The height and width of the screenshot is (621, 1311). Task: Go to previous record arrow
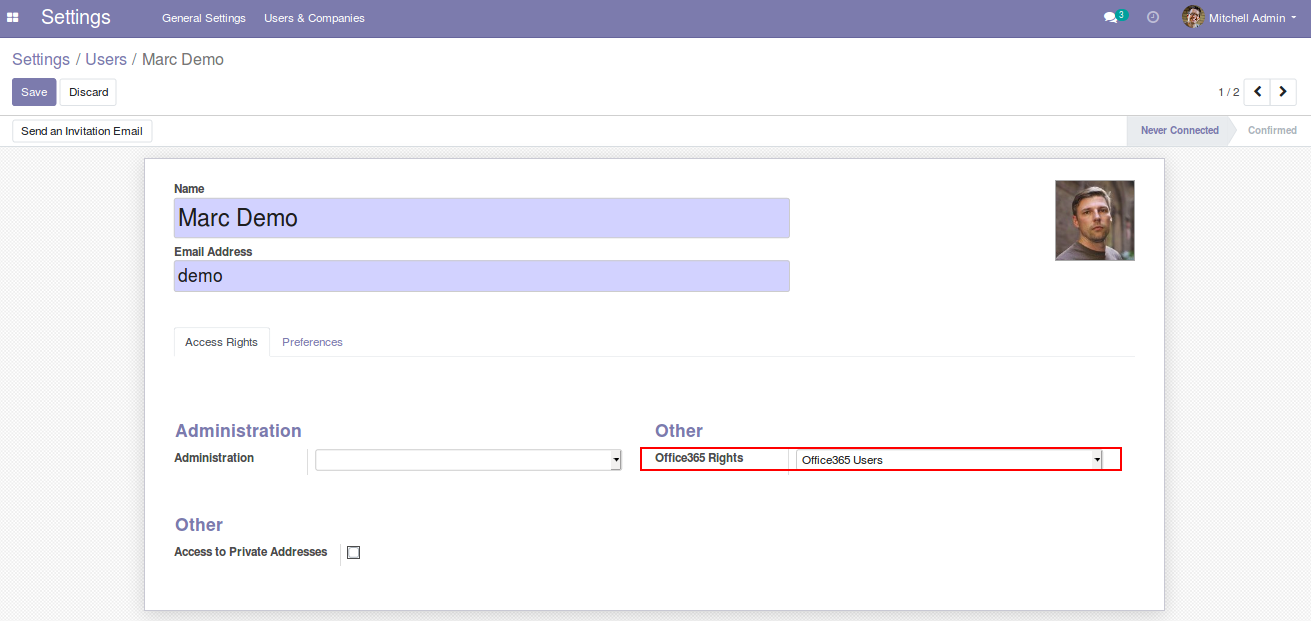(1257, 92)
